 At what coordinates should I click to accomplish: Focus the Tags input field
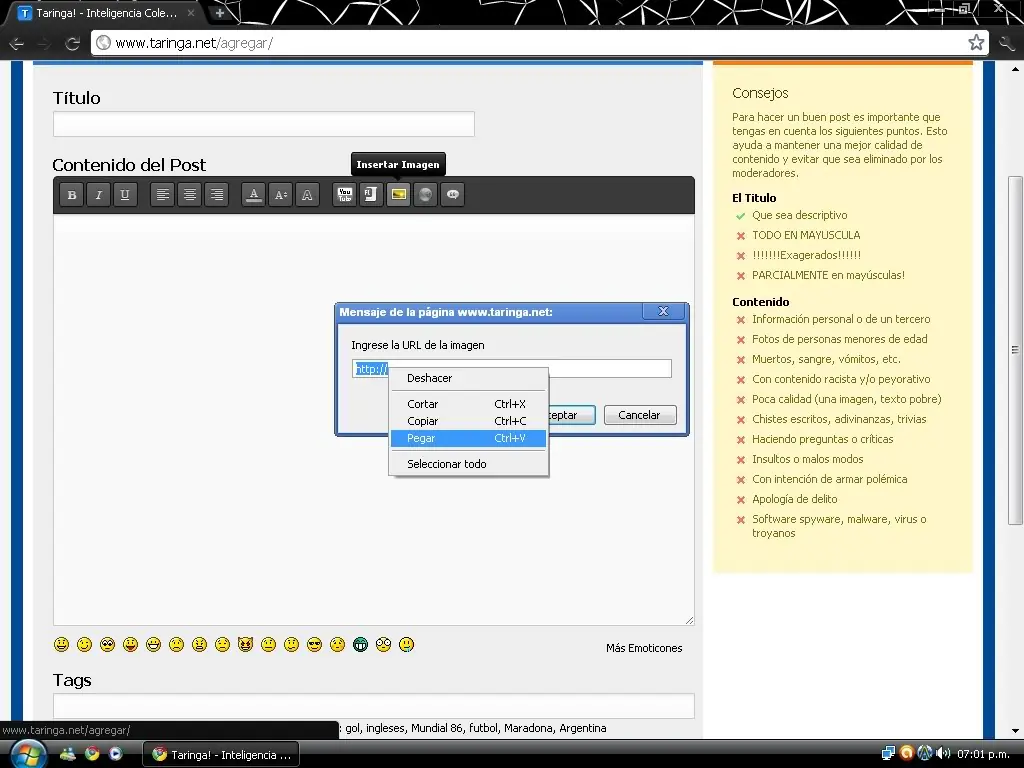pyautogui.click(x=374, y=706)
